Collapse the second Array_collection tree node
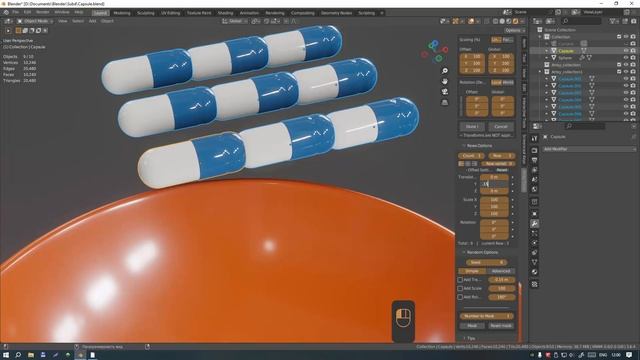This screenshot has width=640, height=360. click(540, 72)
